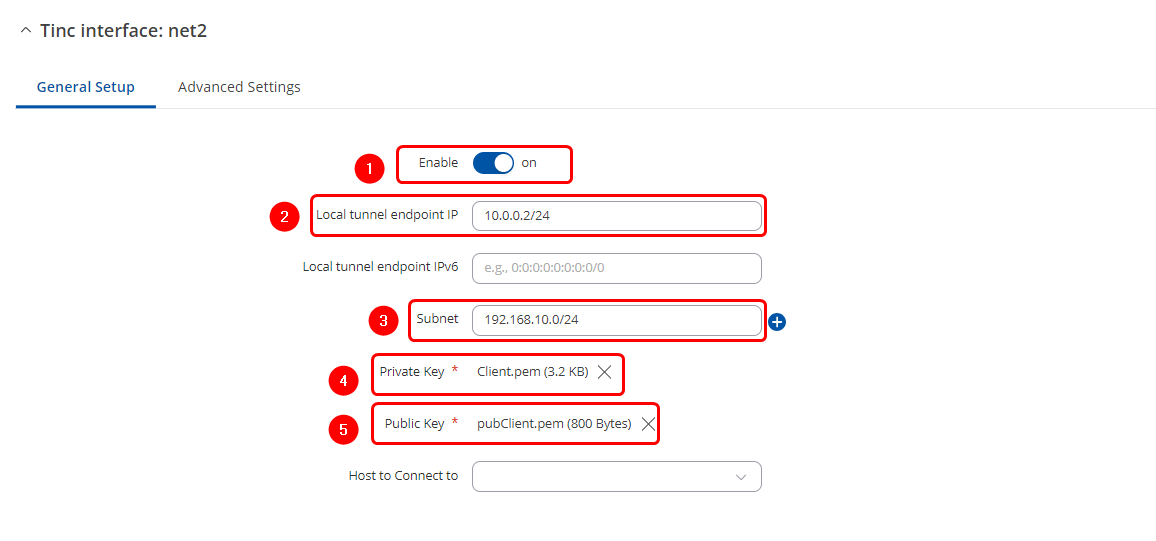
Task: Click the Local tunnel endpoint IP field
Action: click(616, 216)
